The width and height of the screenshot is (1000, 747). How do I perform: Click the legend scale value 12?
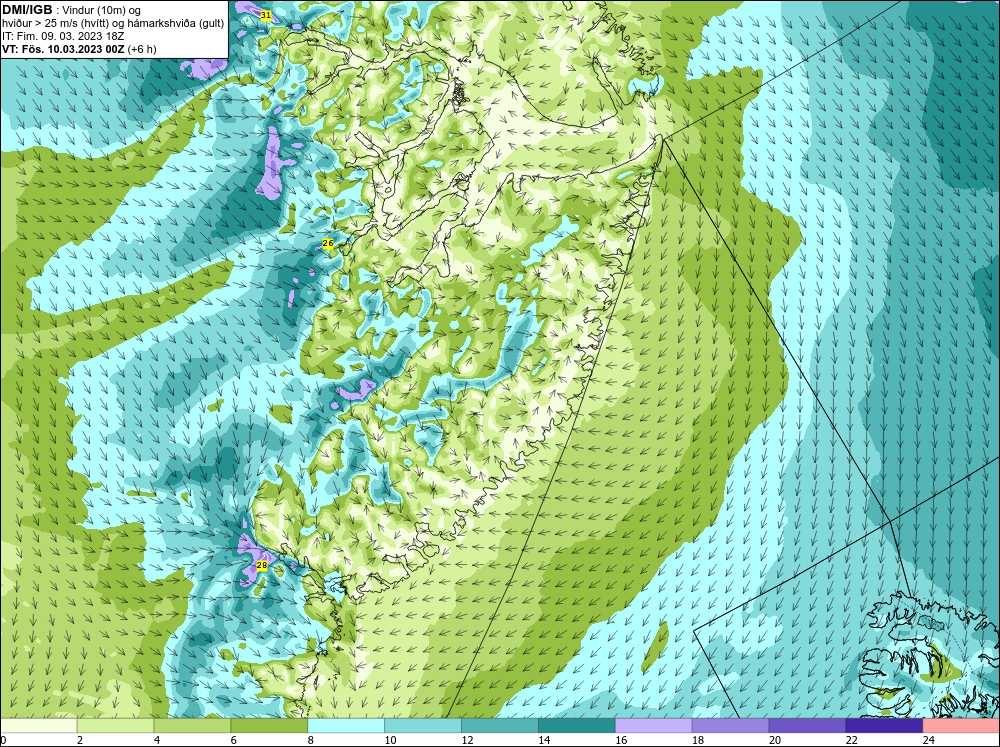467,740
